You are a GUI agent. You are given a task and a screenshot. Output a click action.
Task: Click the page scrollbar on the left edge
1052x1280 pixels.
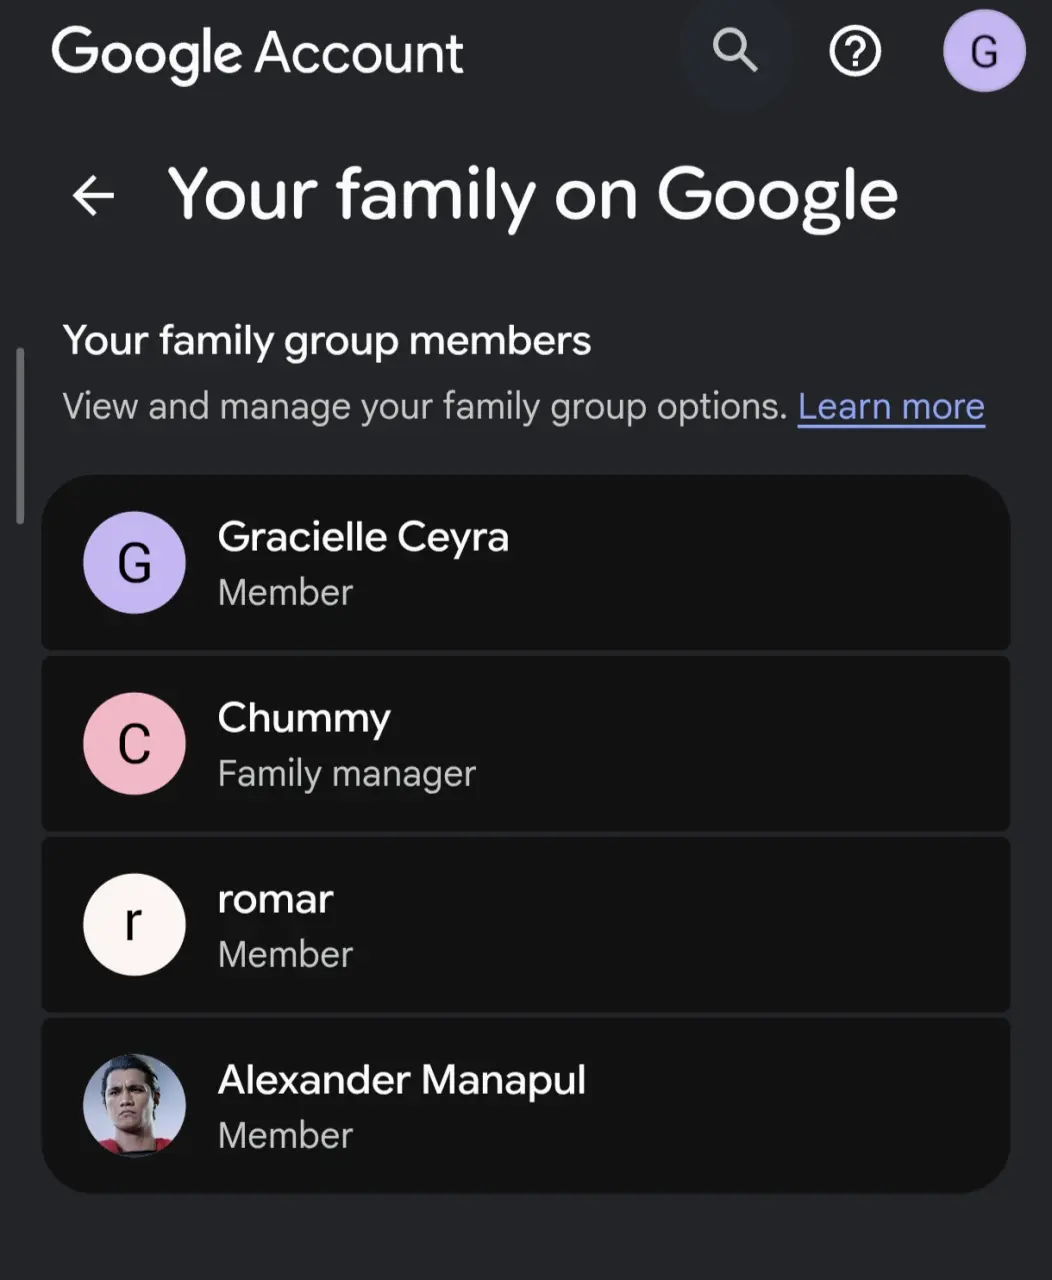click(x=19, y=435)
